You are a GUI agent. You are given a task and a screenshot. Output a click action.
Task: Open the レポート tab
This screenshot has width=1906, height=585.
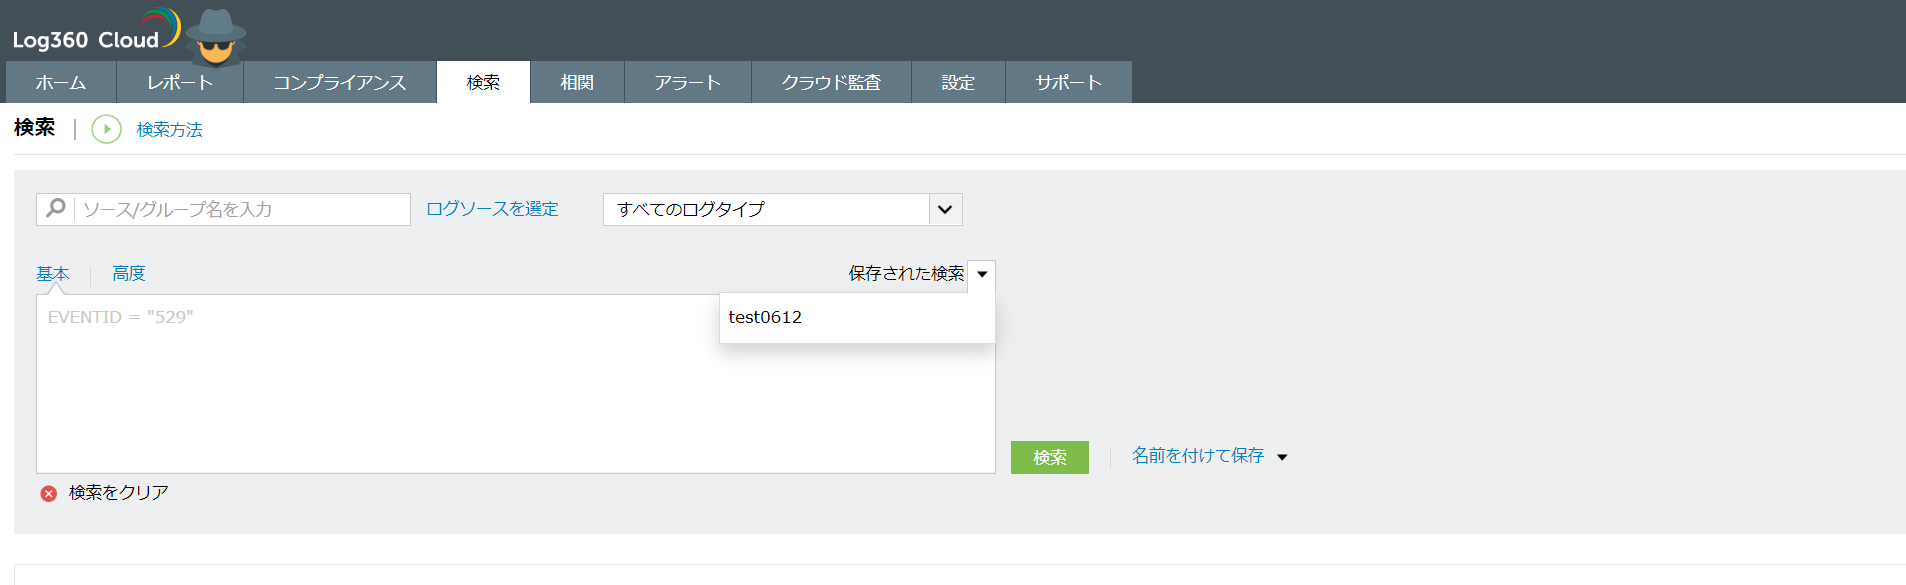pos(180,82)
